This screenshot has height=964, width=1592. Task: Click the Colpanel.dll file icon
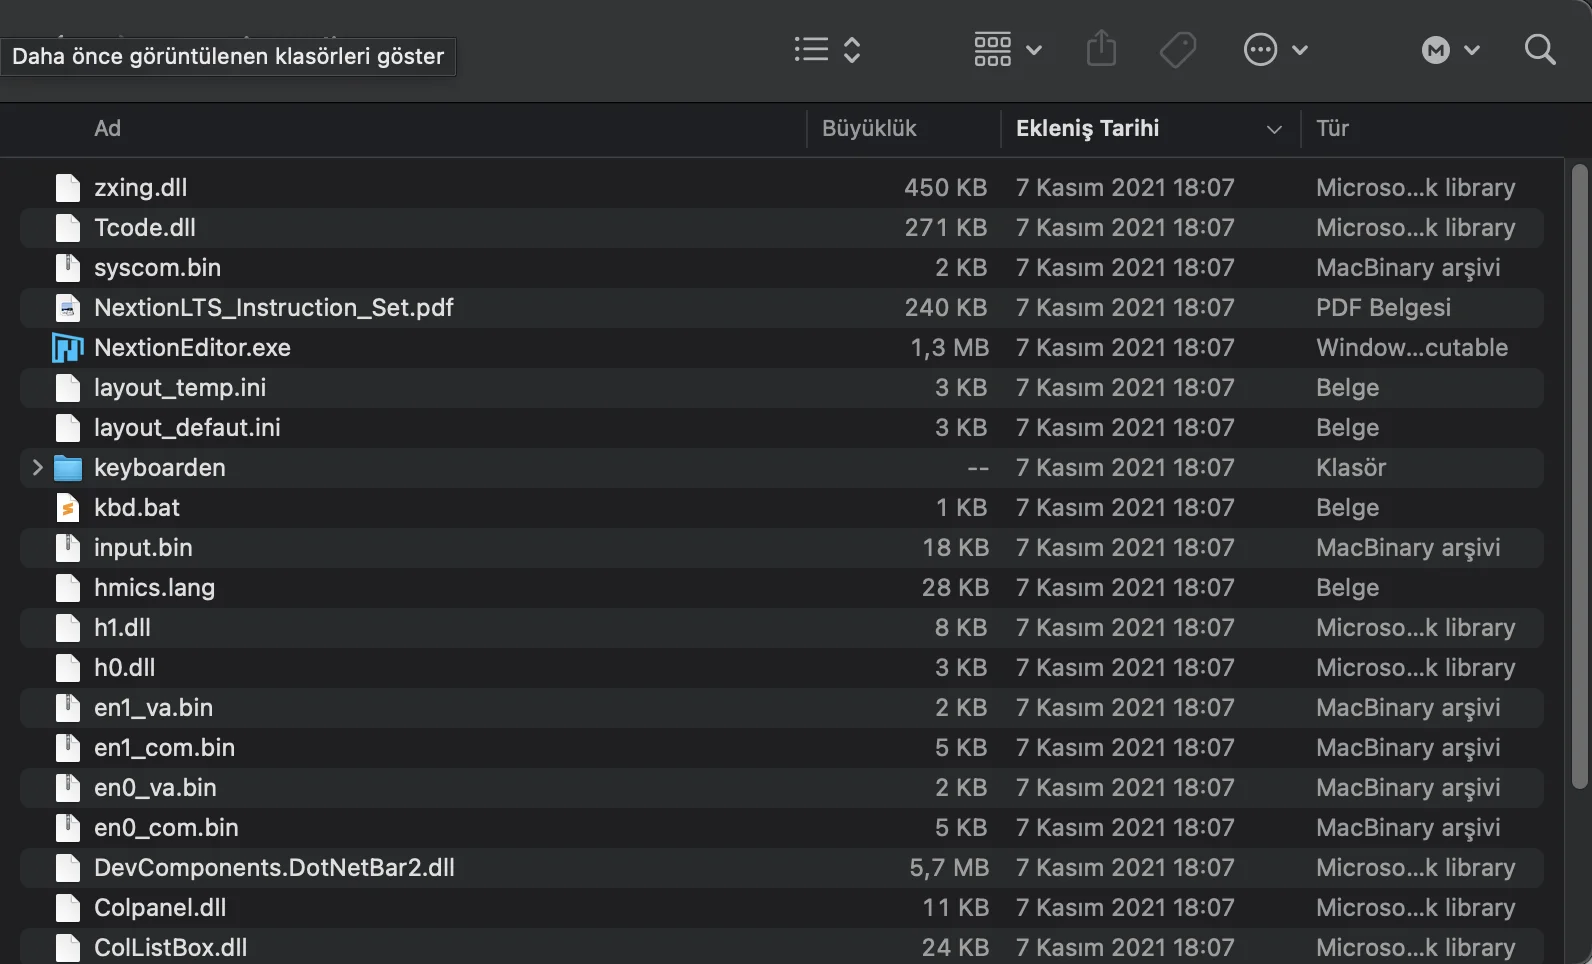pos(67,907)
